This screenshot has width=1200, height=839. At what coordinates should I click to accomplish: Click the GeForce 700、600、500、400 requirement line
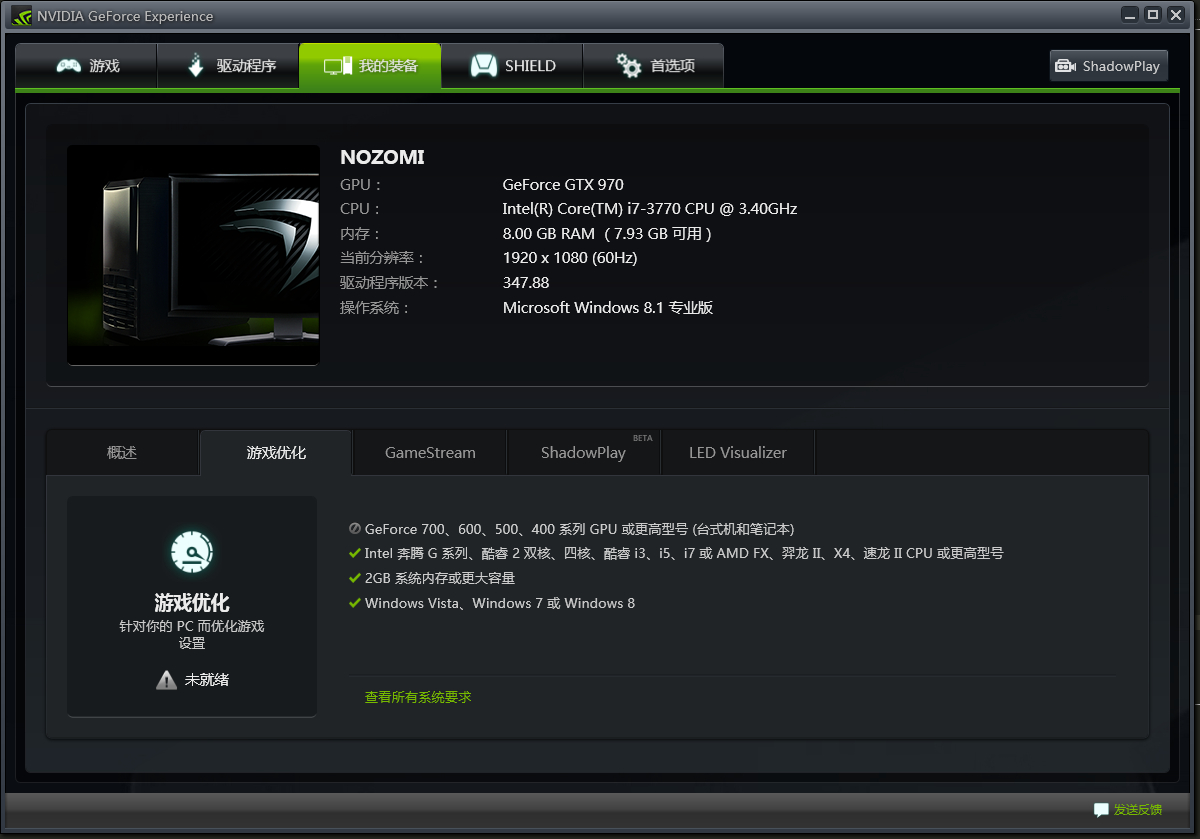click(580, 529)
